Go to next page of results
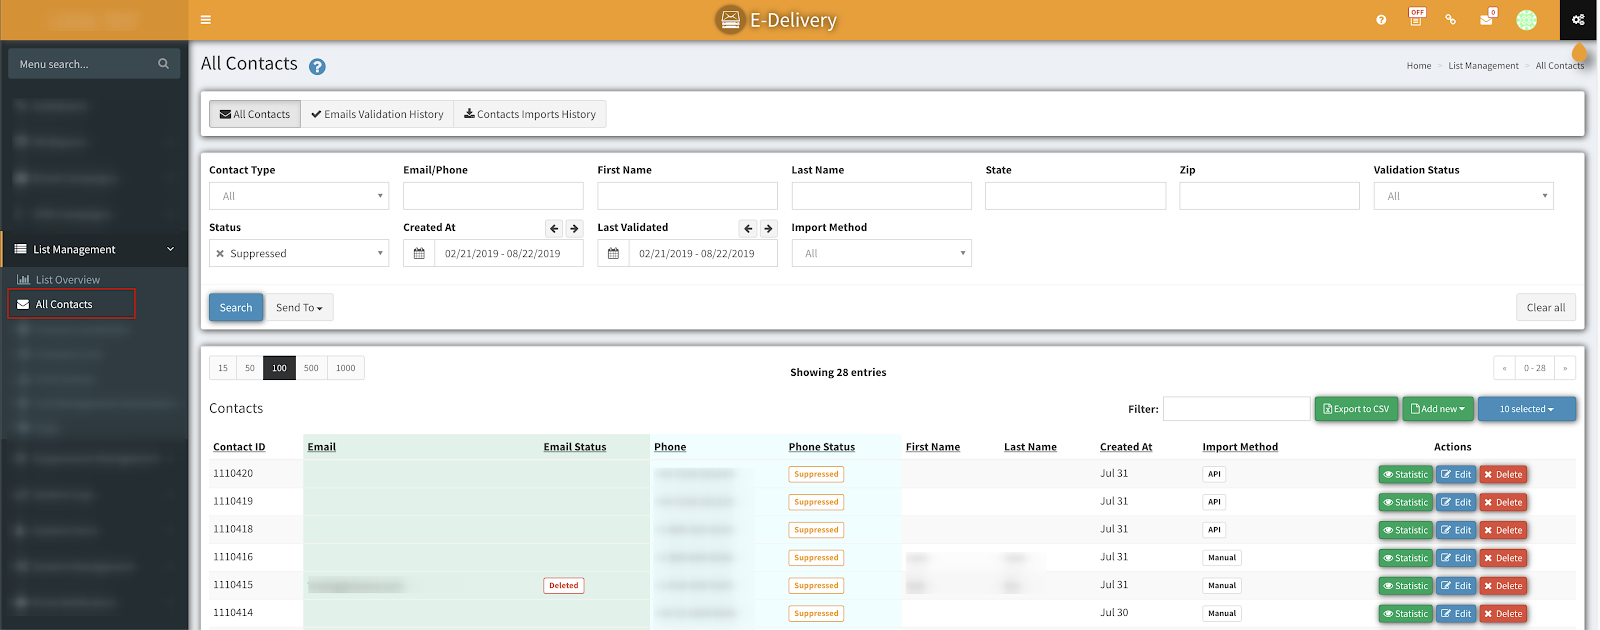The width and height of the screenshot is (1600, 630). pyautogui.click(x=1565, y=368)
